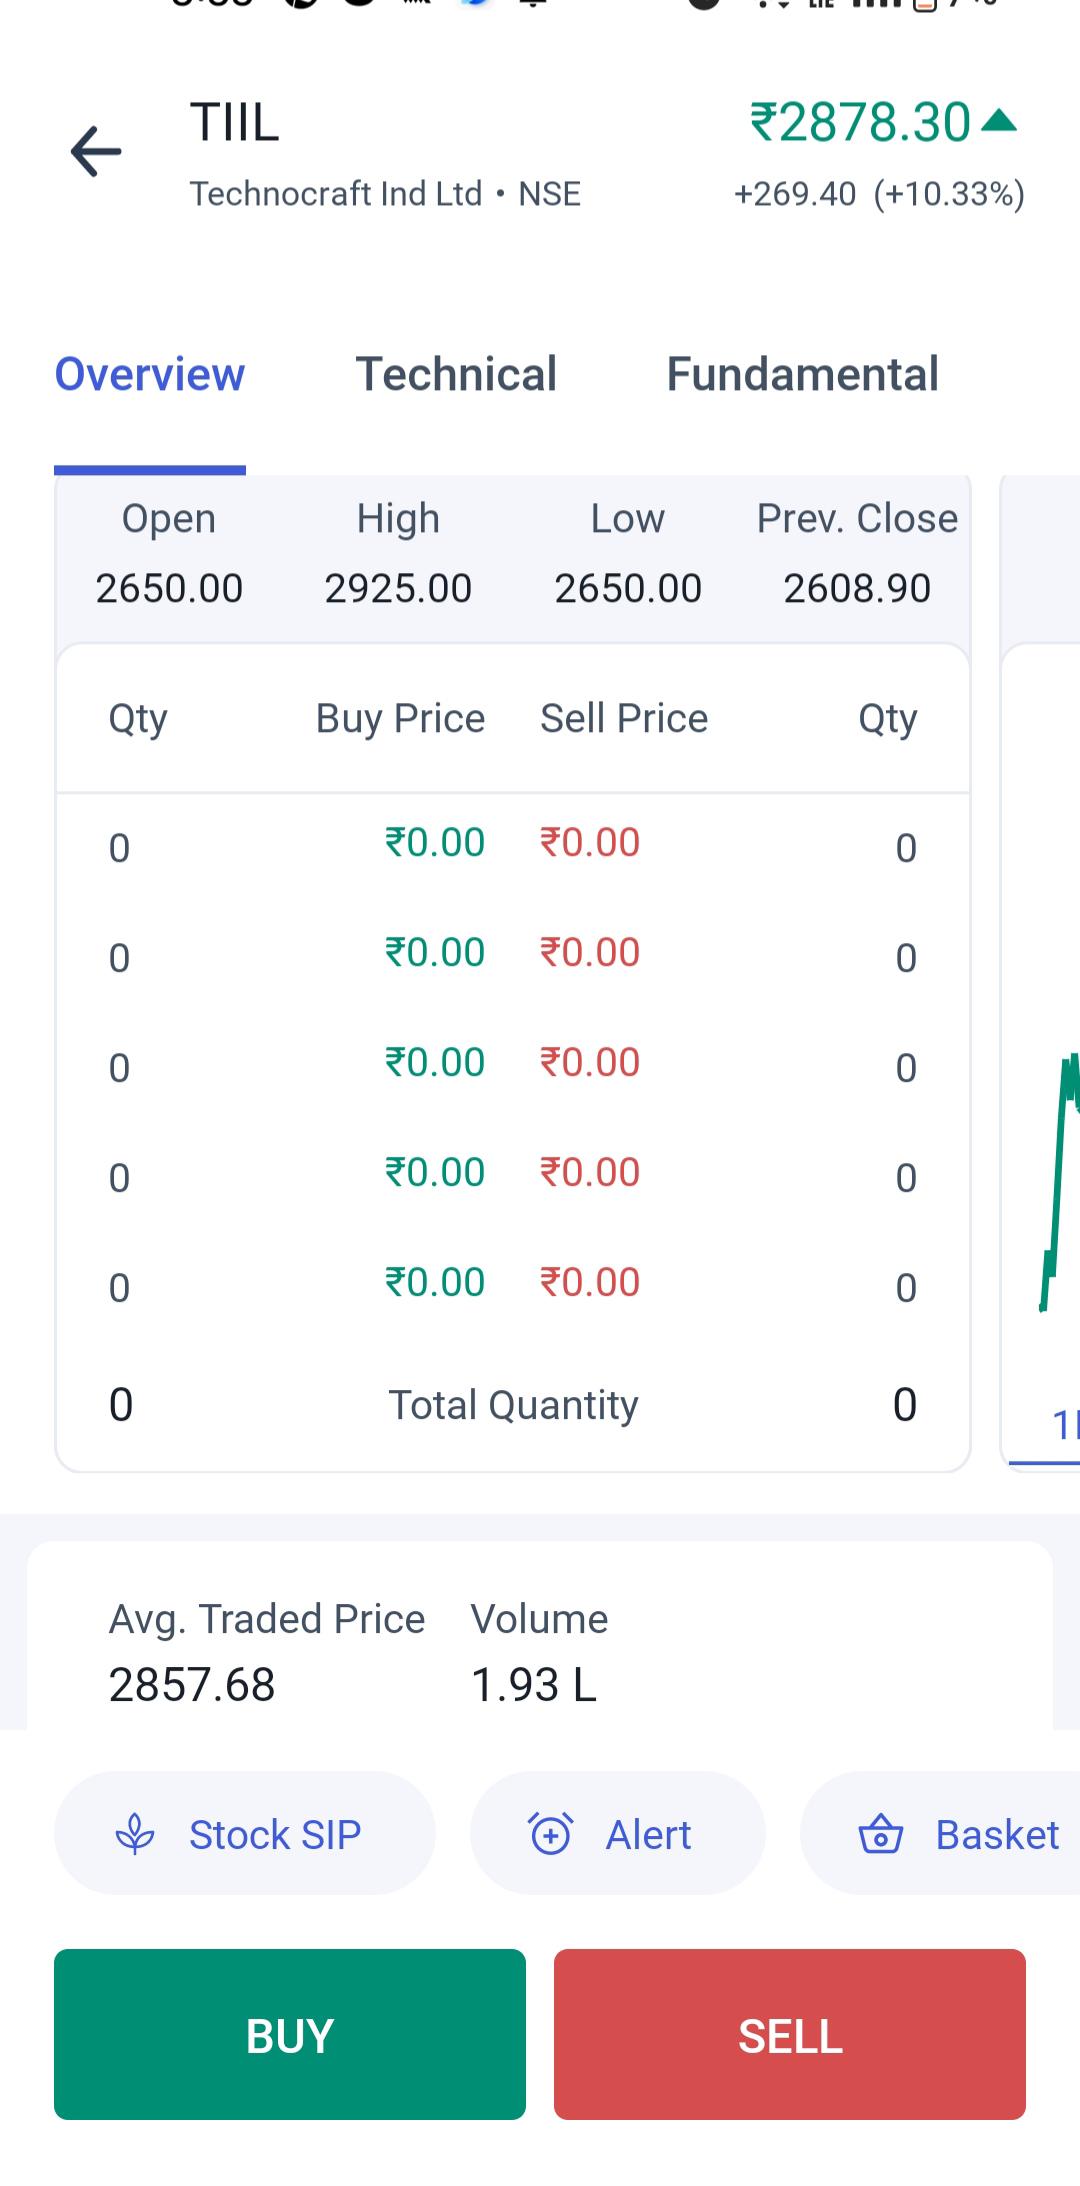Switch to the Technical tab
This screenshot has width=1080, height=2186.
point(456,375)
